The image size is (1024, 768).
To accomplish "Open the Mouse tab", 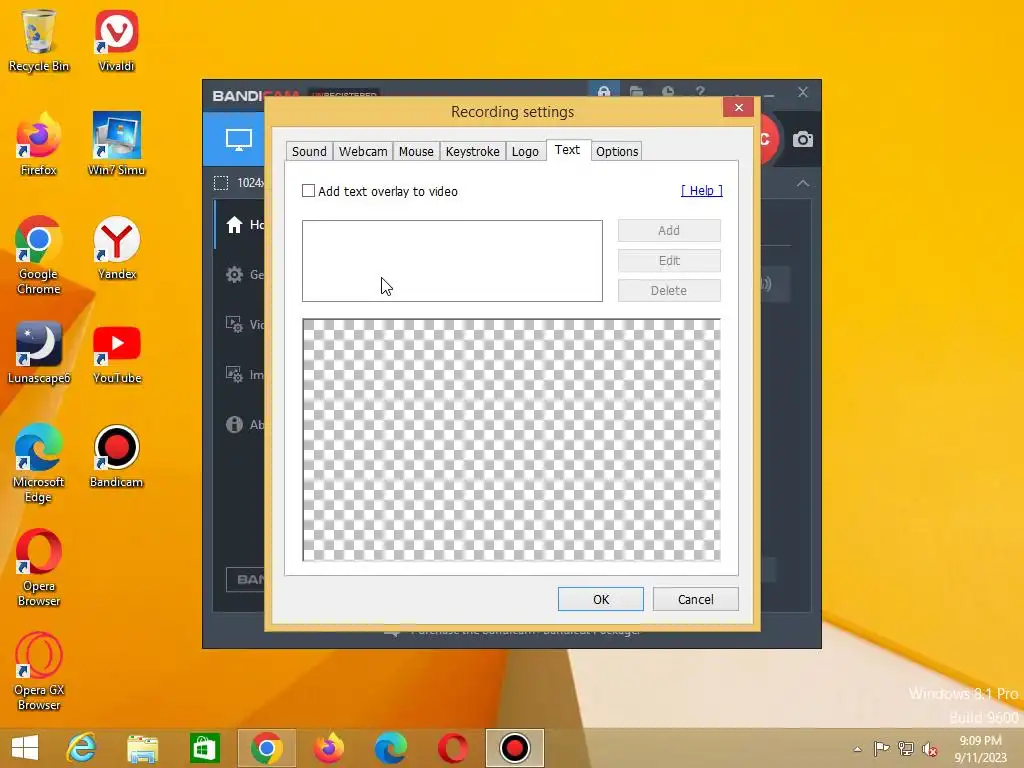I will 416,152.
